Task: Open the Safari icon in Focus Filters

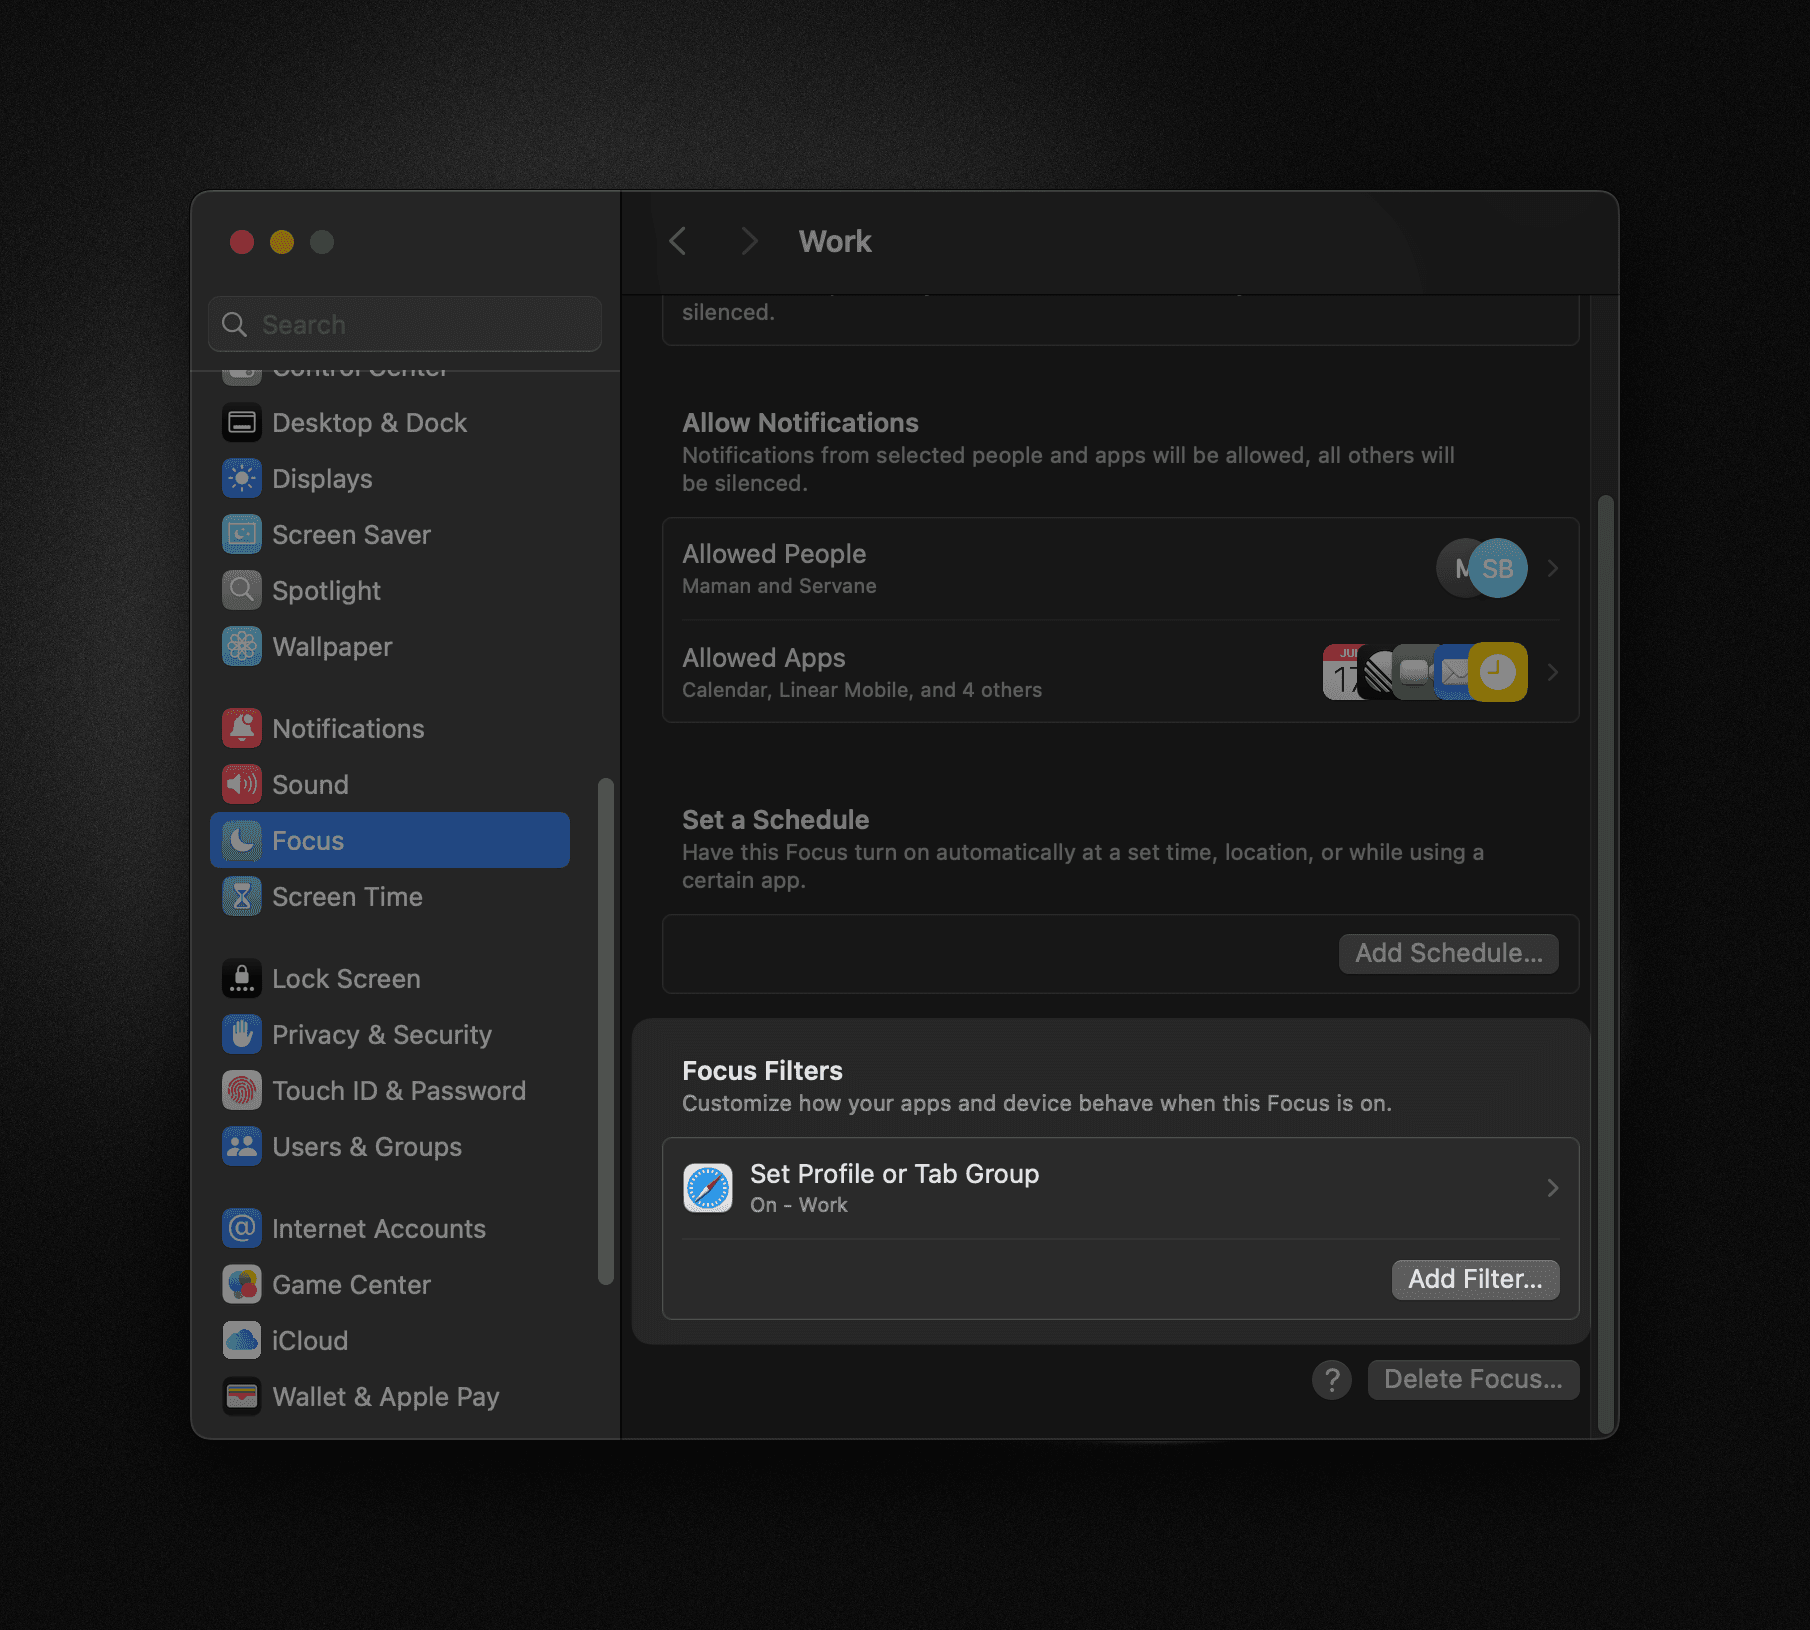Action: coord(708,1187)
